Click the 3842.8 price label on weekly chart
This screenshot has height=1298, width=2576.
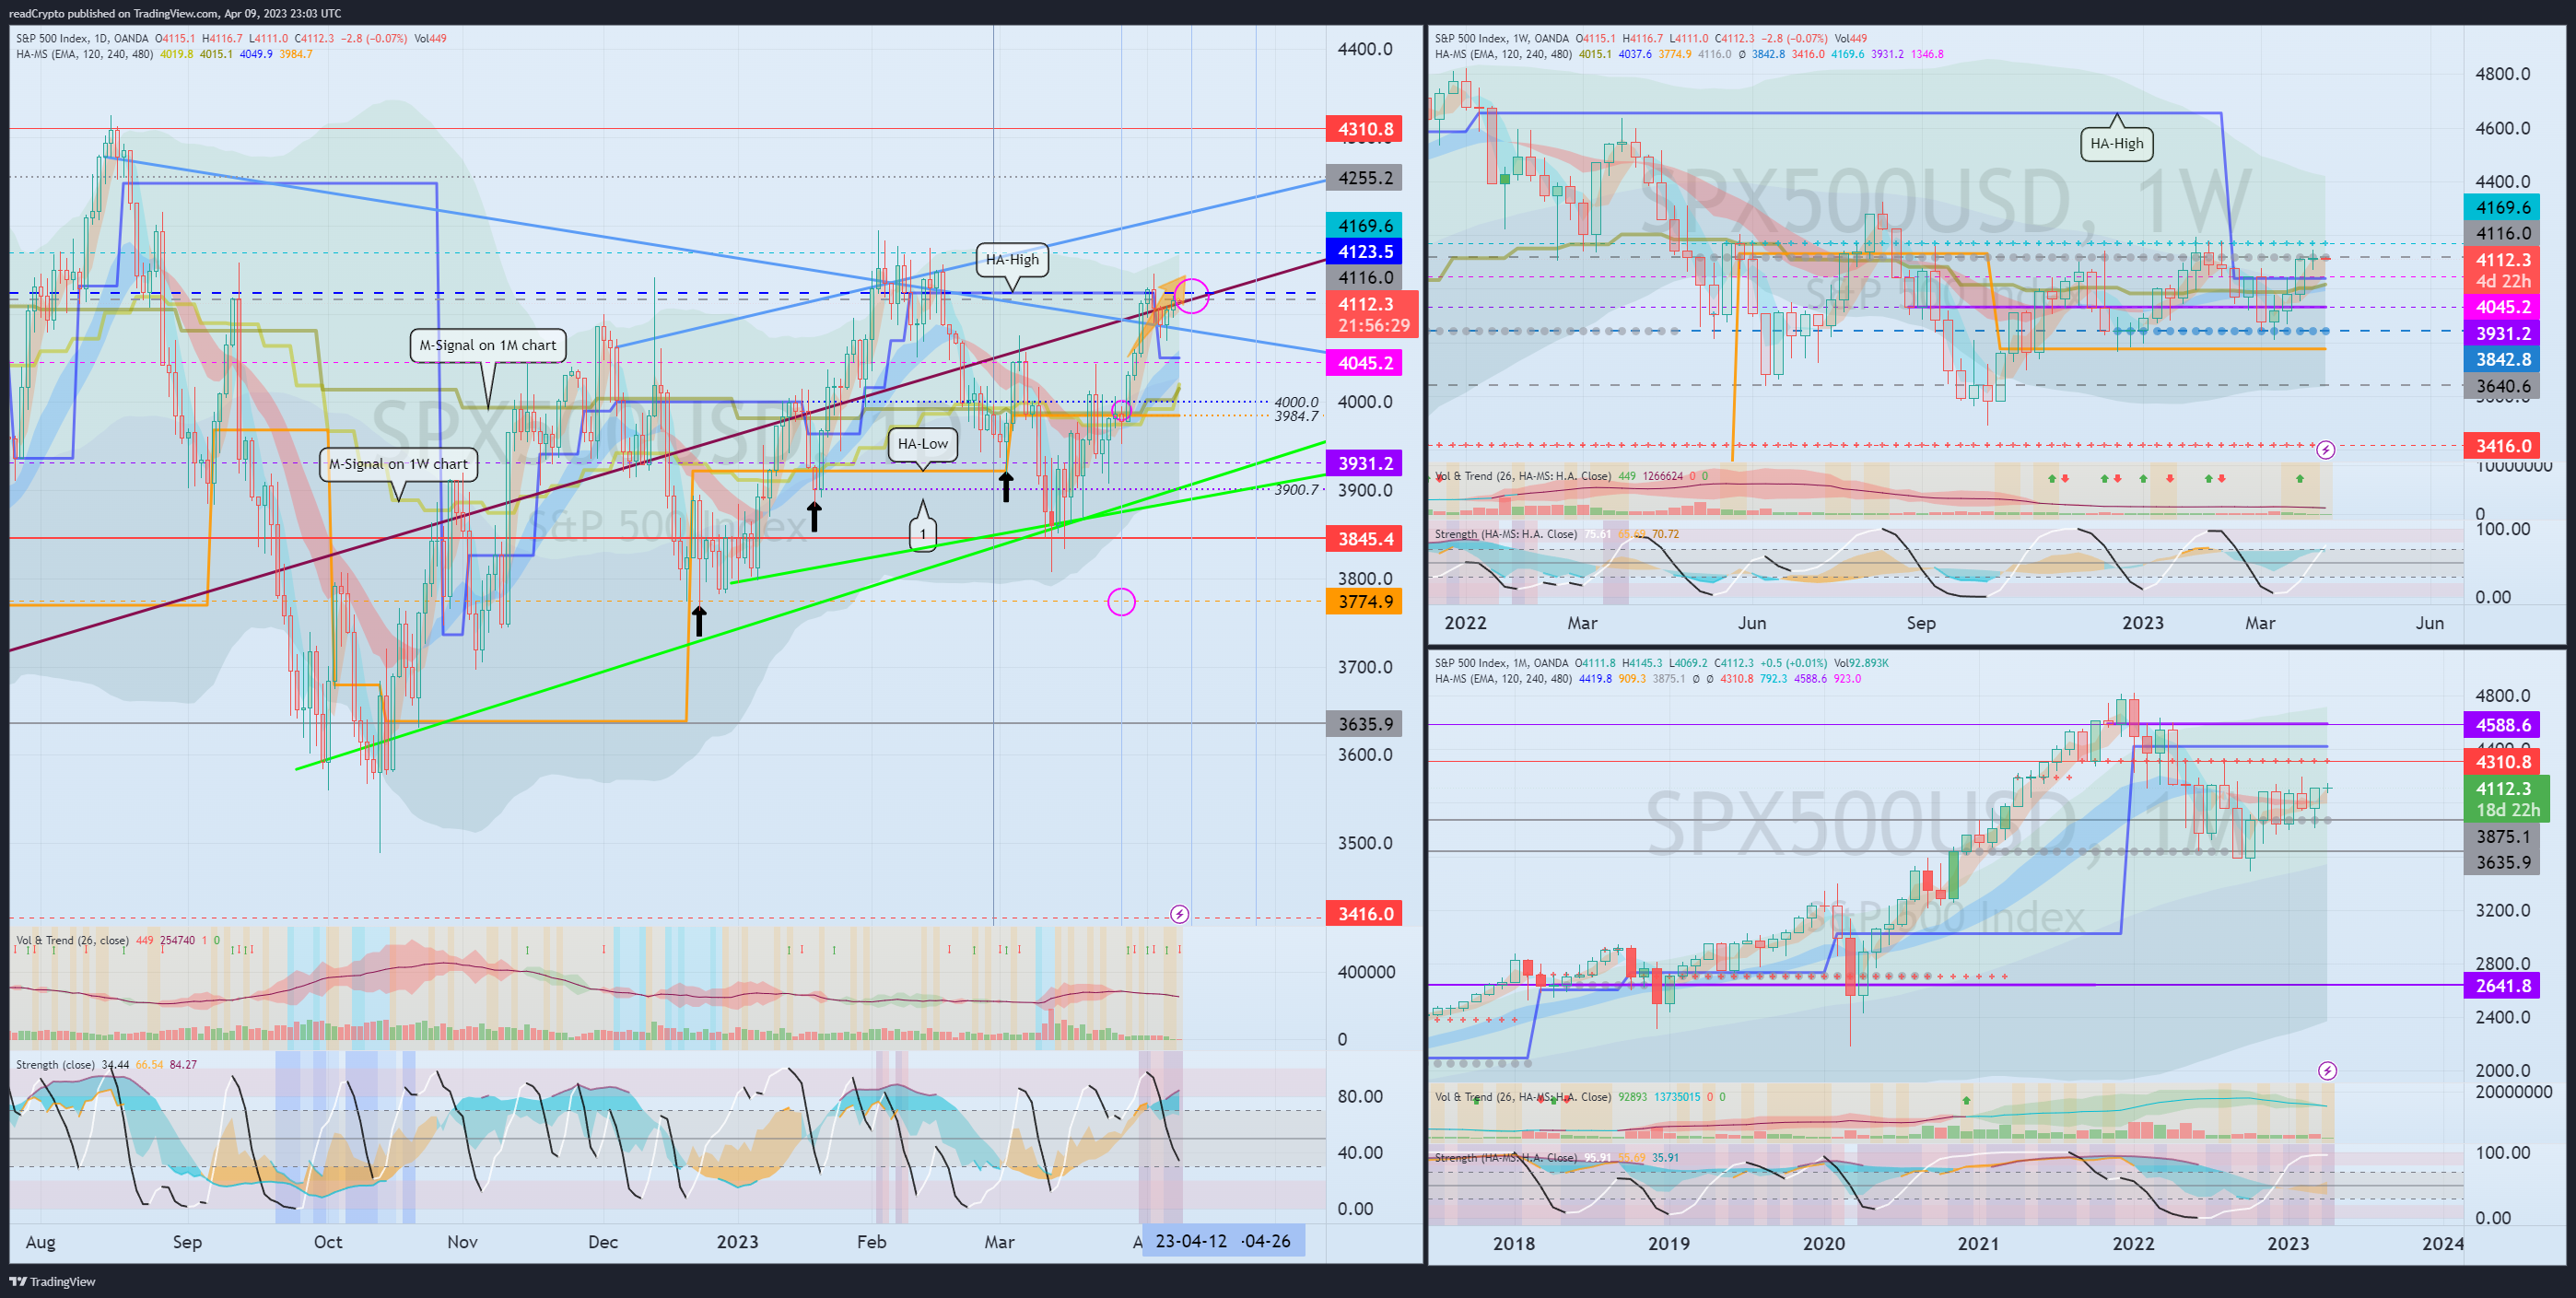[x=2502, y=360]
